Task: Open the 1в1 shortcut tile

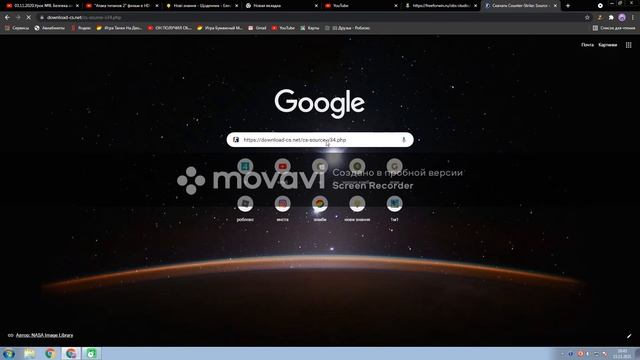Action: 394,208
